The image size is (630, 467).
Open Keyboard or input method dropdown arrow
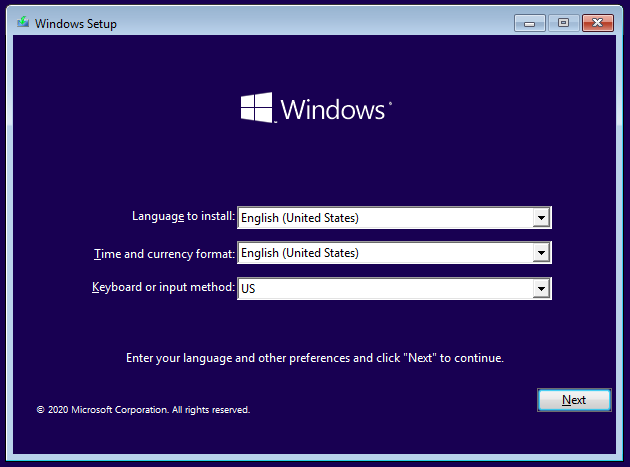541,289
